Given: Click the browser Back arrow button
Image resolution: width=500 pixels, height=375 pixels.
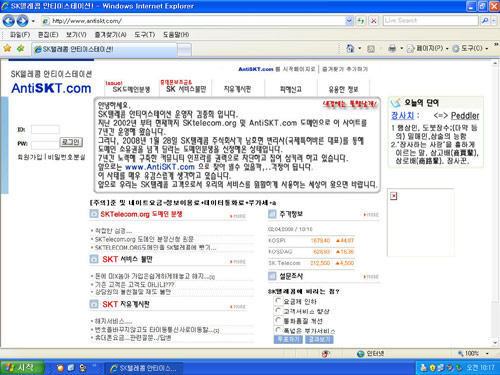Looking at the screenshot, I should (x=9, y=21).
